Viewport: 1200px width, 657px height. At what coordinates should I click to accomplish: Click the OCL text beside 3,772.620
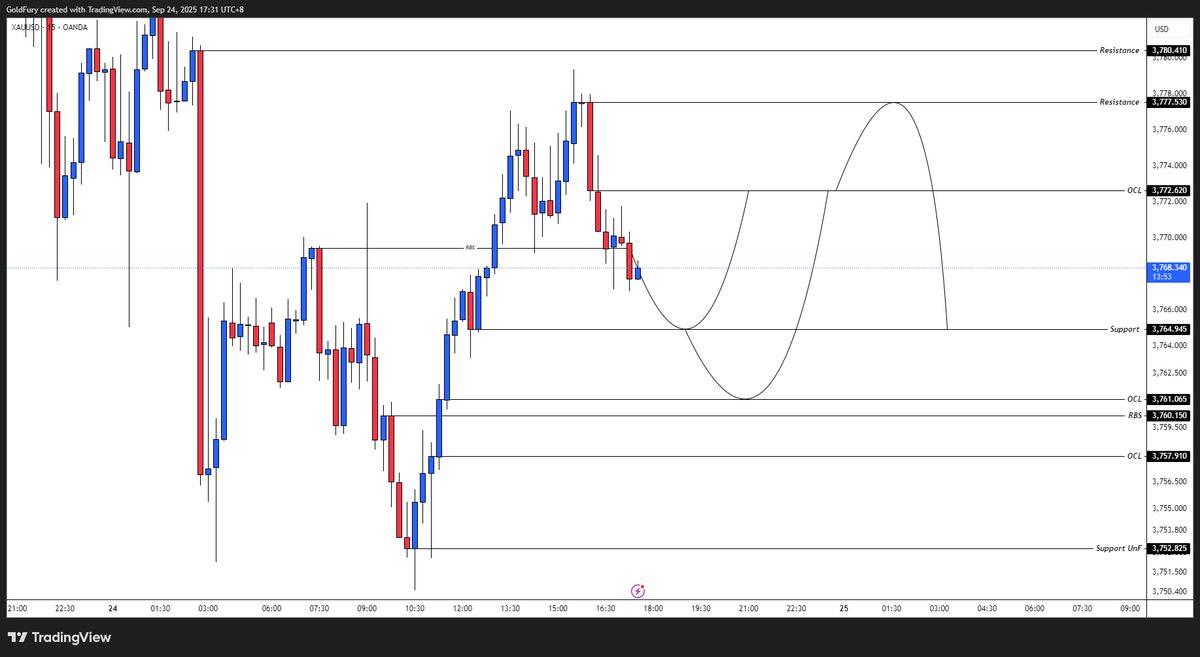pos(1133,190)
